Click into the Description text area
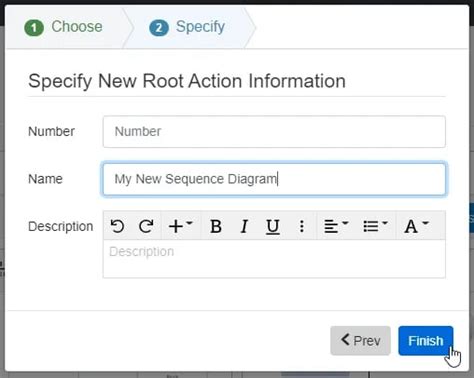The width and height of the screenshot is (474, 378). click(274, 259)
